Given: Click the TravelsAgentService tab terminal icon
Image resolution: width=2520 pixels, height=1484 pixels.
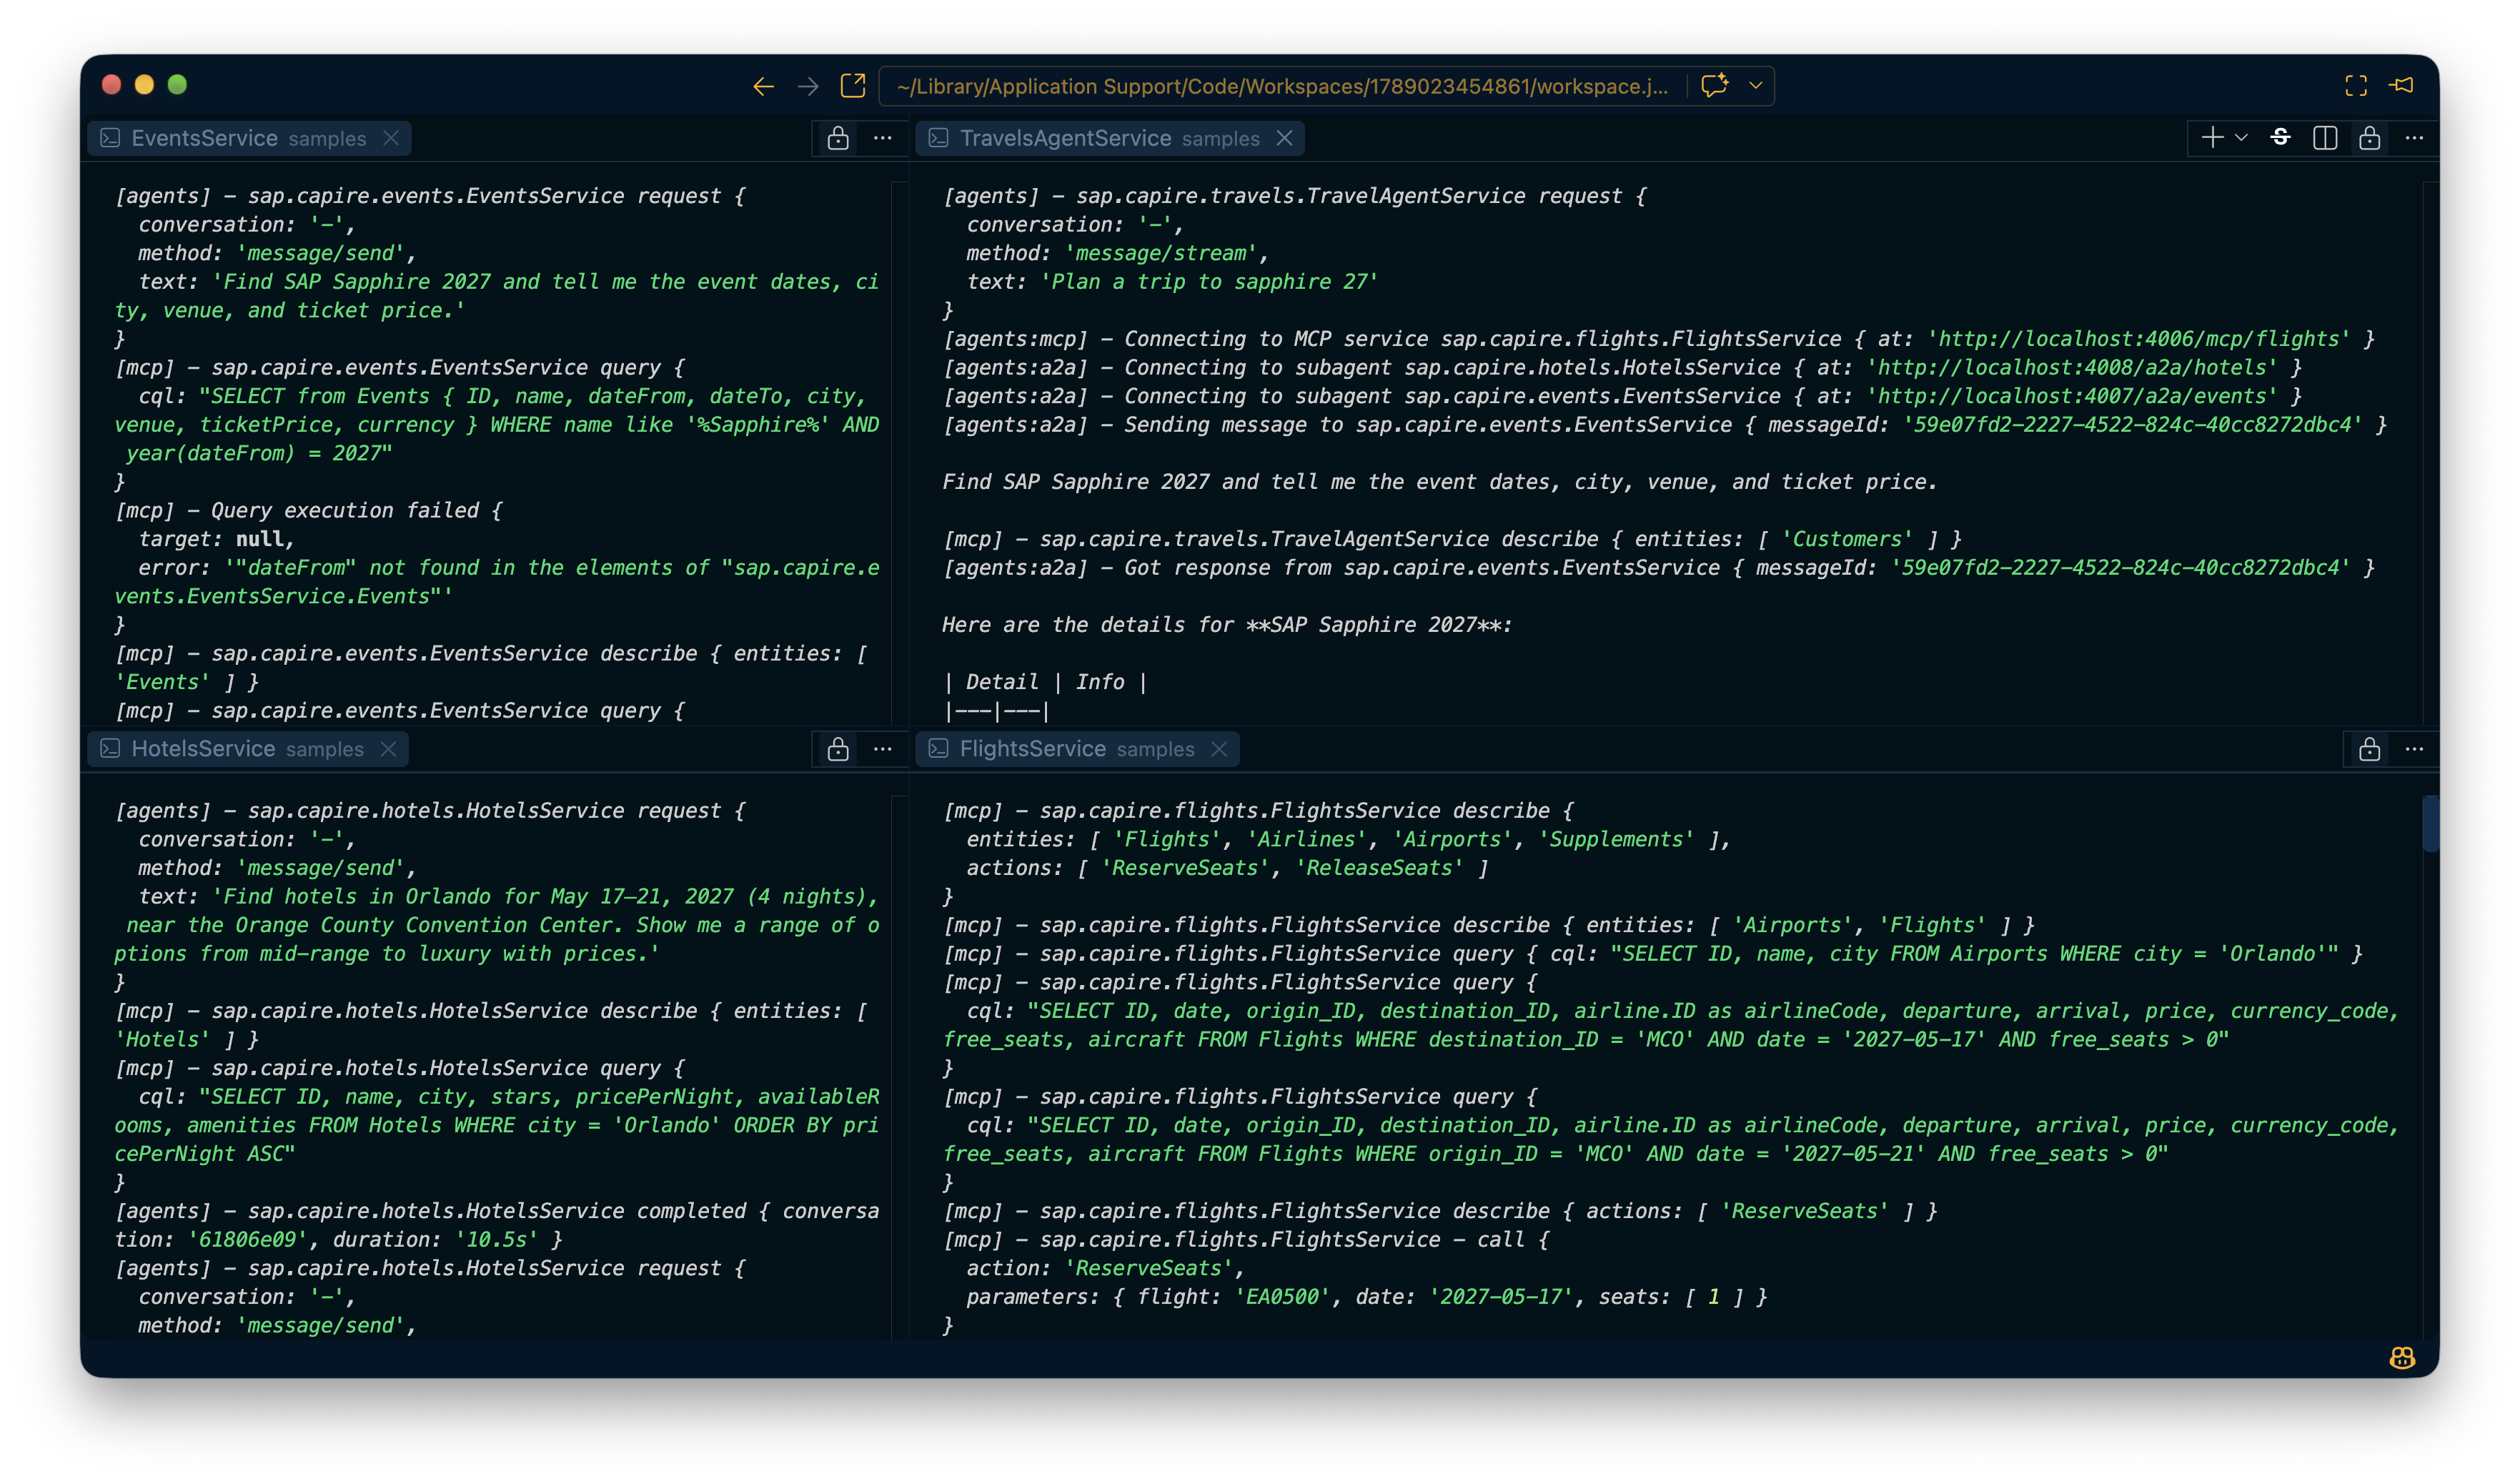Looking at the screenshot, I should [x=938, y=138].
